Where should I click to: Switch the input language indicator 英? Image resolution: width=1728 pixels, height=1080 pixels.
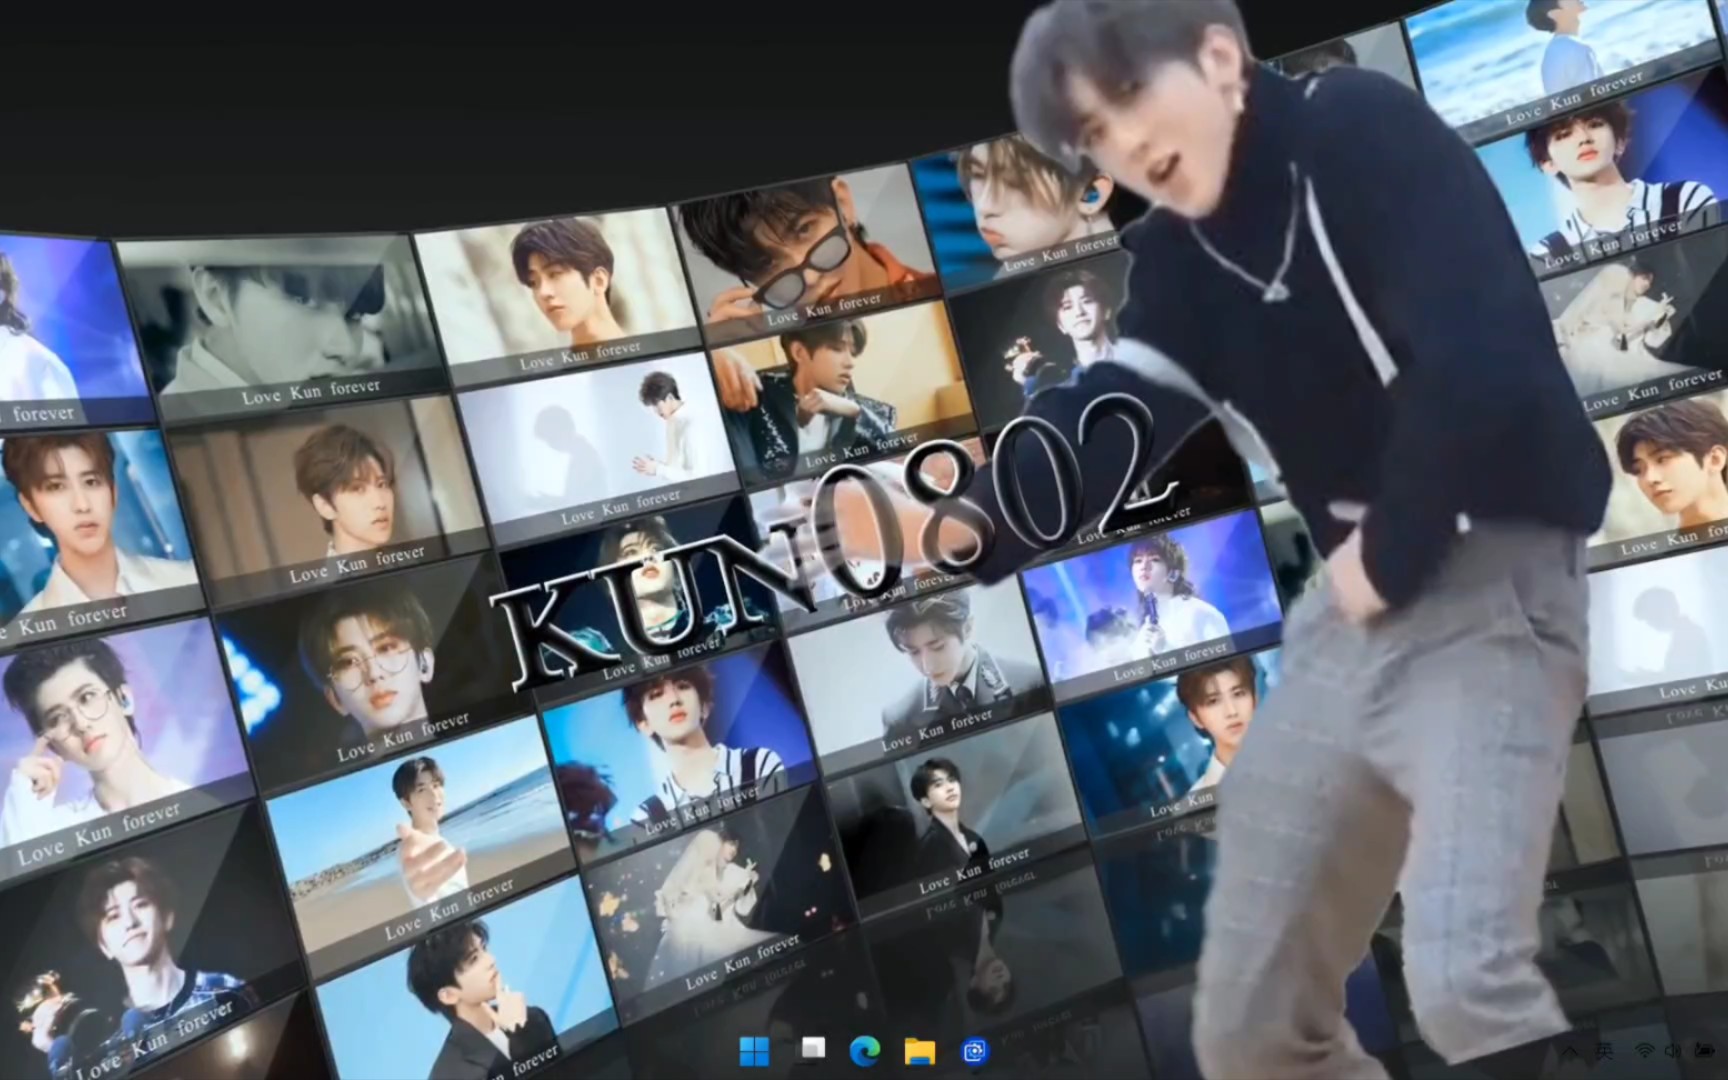(1604, 1051)
